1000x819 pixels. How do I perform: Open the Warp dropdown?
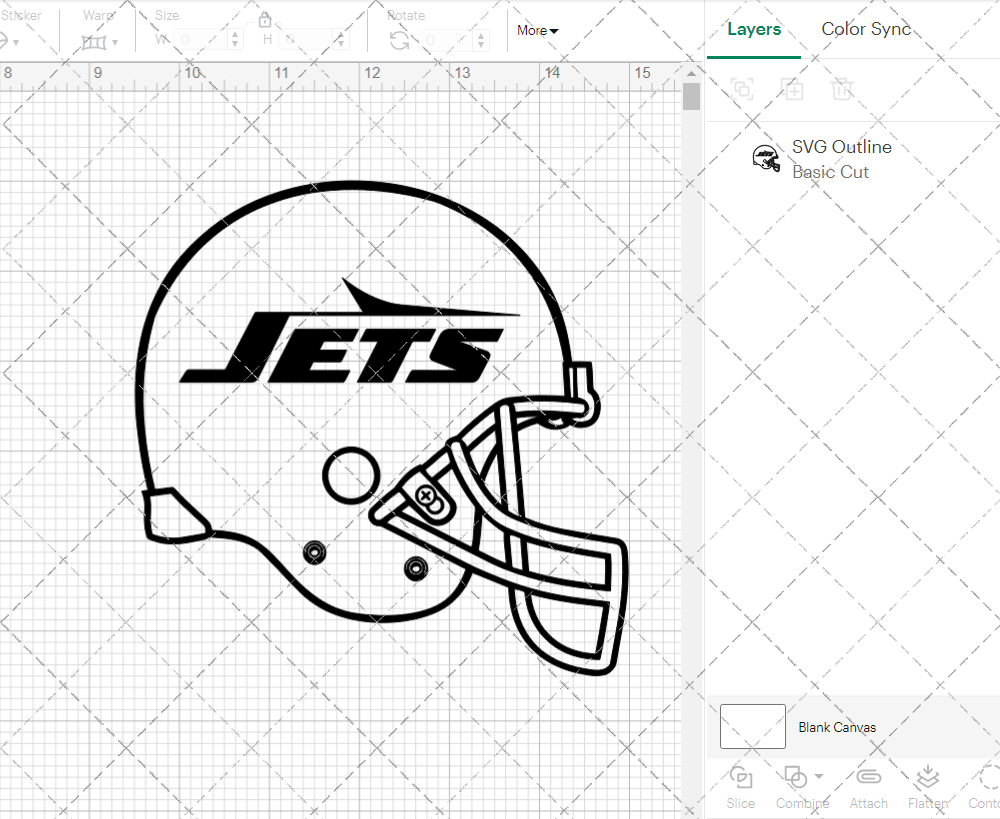[x=100, y=41]
